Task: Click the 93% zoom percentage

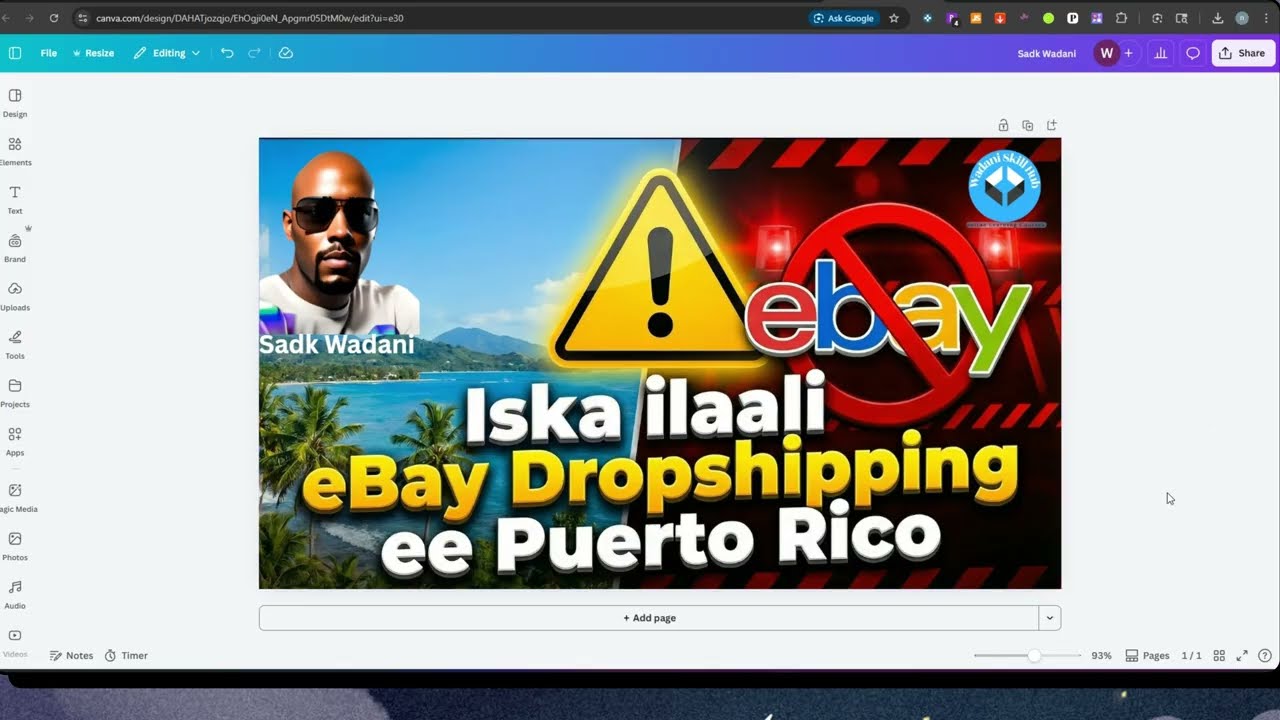Action: click(x=1101, y=656)
